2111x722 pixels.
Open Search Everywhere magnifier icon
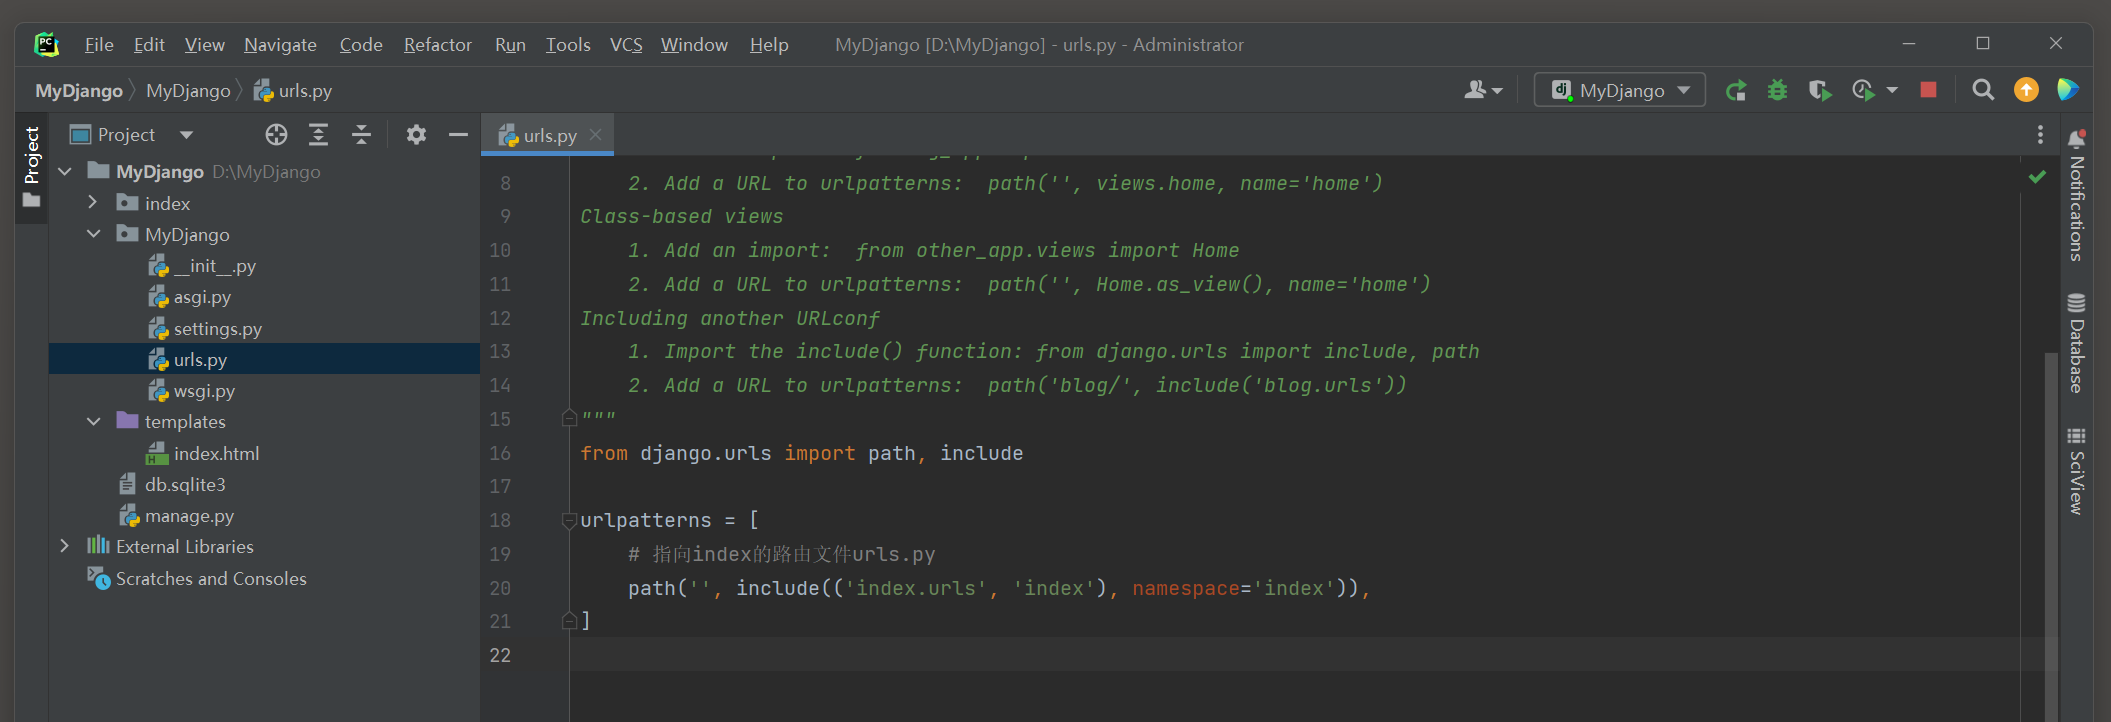pyautogui.click(x=1983, y=90)
